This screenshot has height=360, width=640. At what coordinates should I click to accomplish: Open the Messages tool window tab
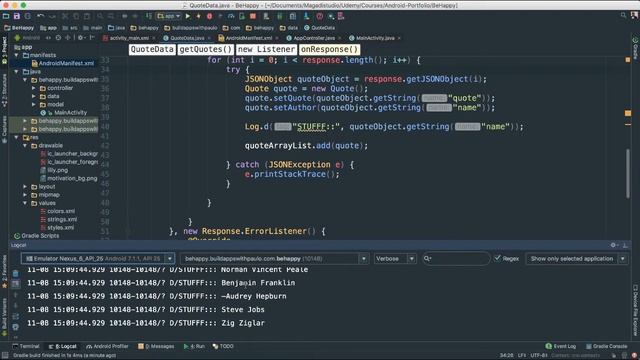[156, 346]
